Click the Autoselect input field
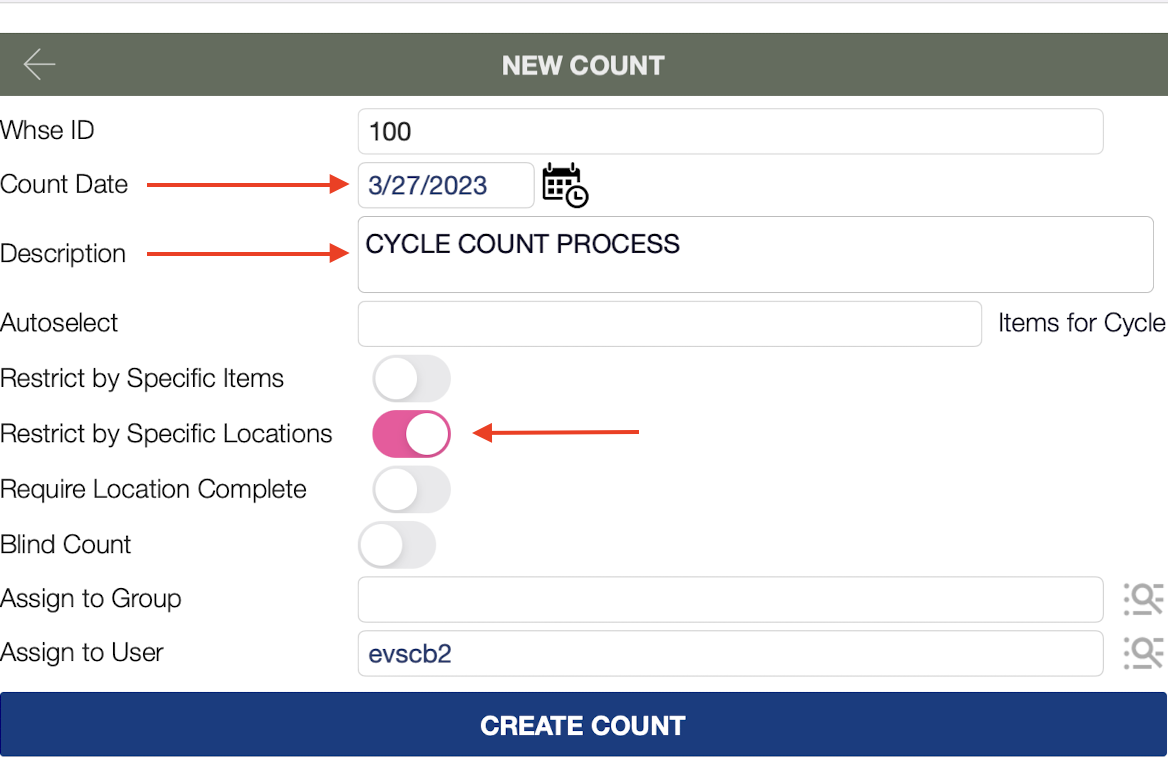 click(669, 324)
